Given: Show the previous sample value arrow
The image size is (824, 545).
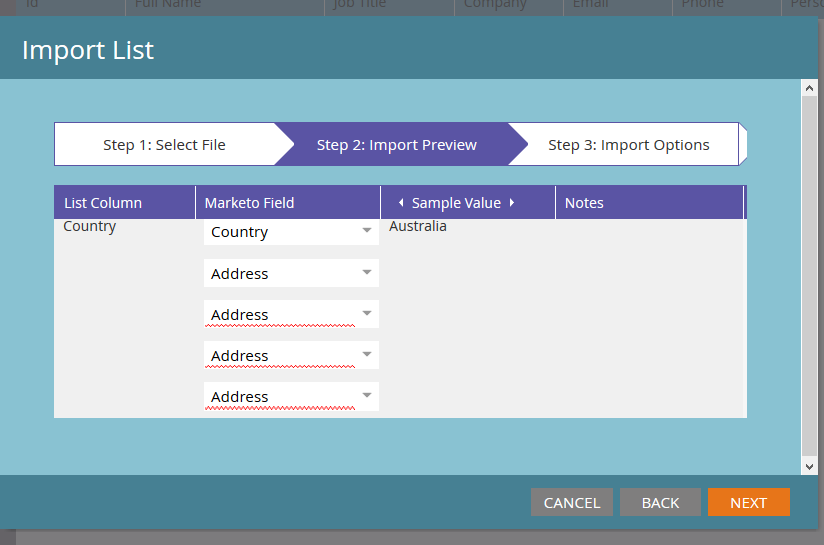Looking at the screenshot, I should pyautogui.click(x=401, y=203).
